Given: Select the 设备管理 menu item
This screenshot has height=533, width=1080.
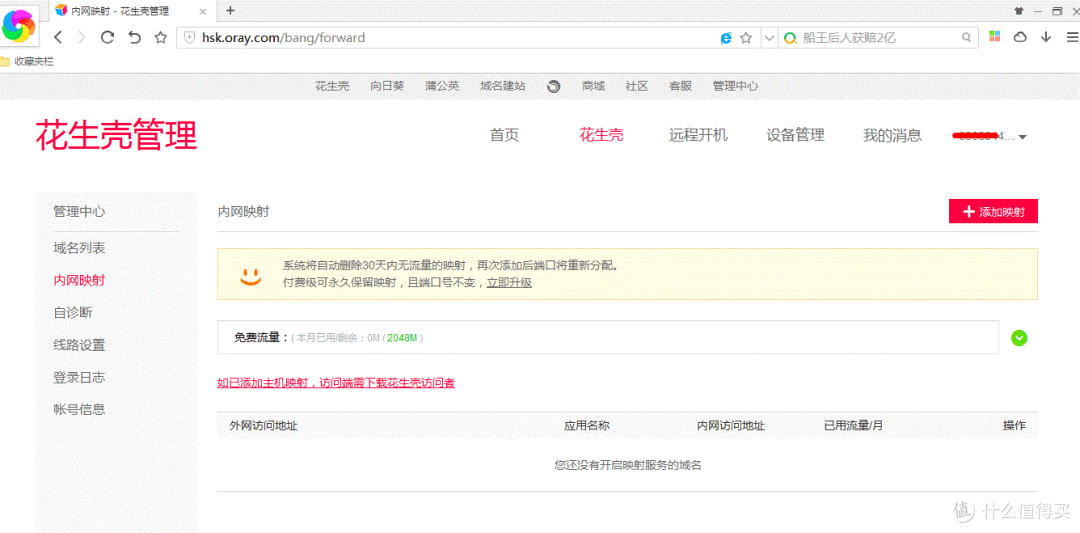Looking at the screenshot, I should pyautogui.click(x=795, y=136).
